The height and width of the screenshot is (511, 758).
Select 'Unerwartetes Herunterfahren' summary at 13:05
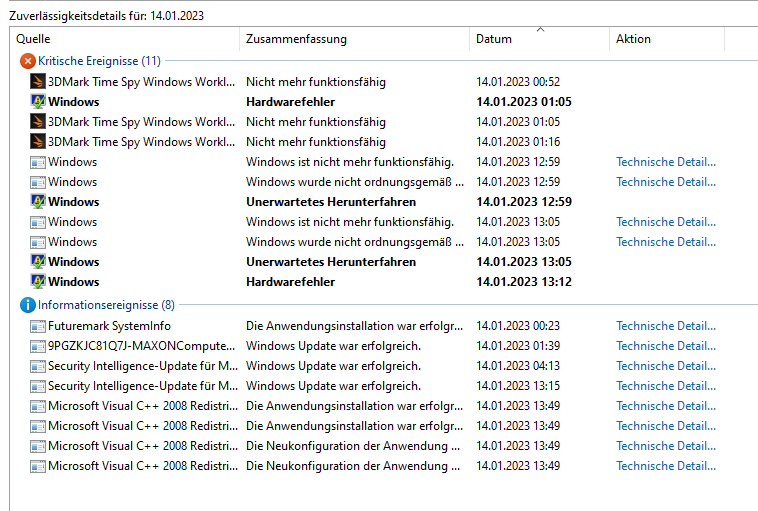[x=331, y=262]
